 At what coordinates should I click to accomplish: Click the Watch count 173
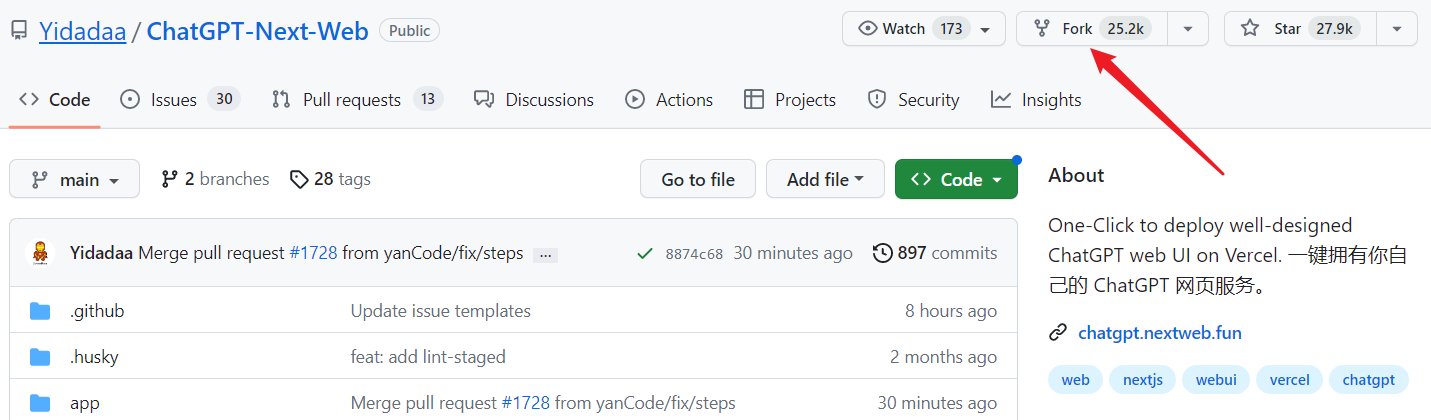point(951,29)
